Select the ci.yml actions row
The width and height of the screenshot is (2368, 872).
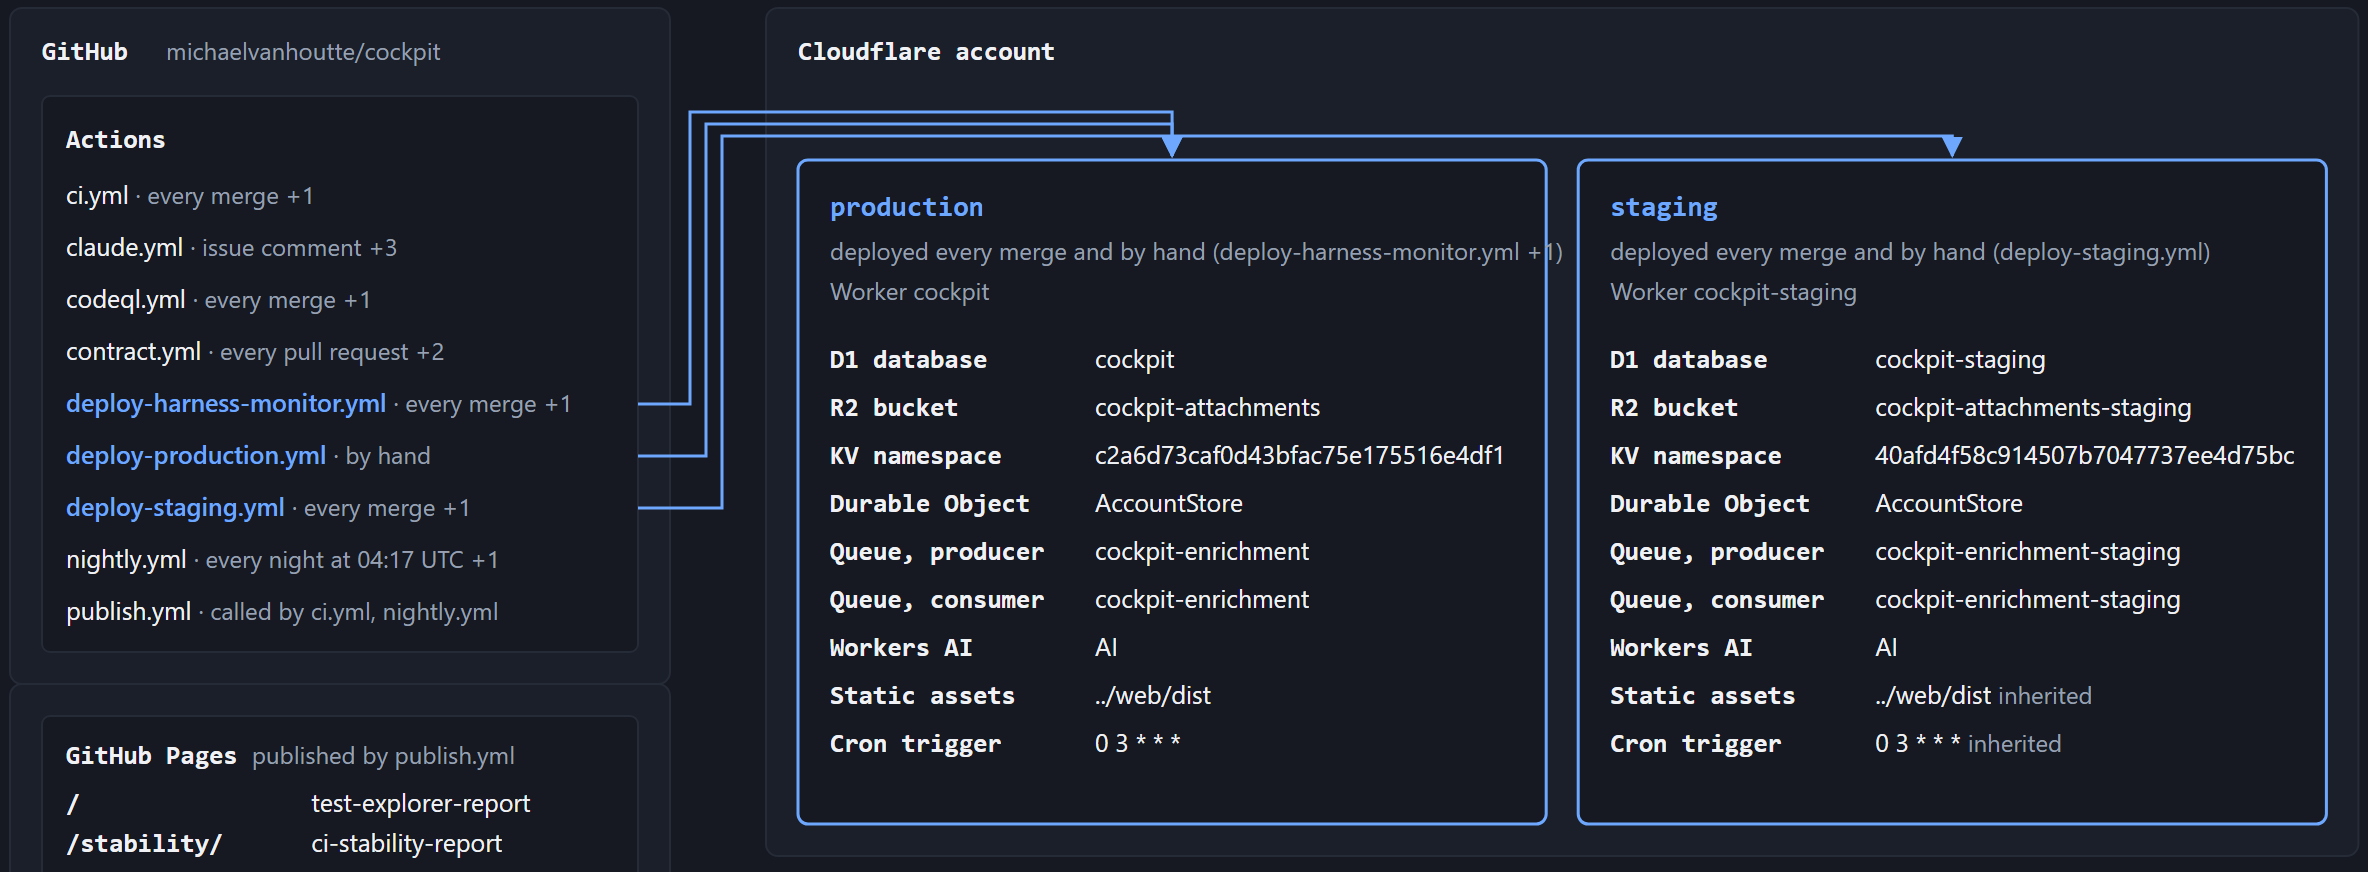(190, 196)
